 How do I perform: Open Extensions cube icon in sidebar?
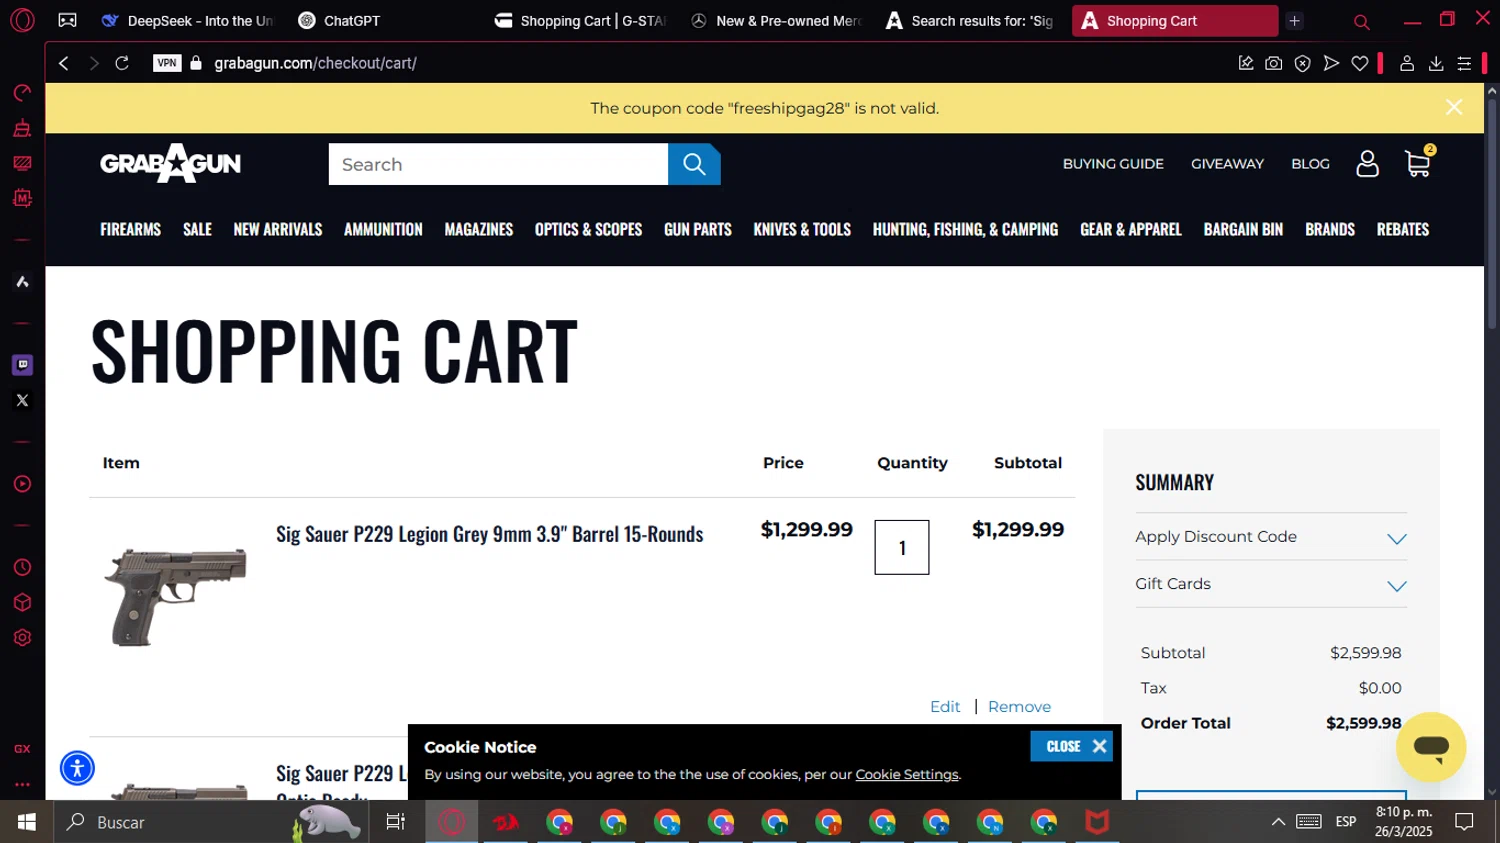[x=22, y=603]
